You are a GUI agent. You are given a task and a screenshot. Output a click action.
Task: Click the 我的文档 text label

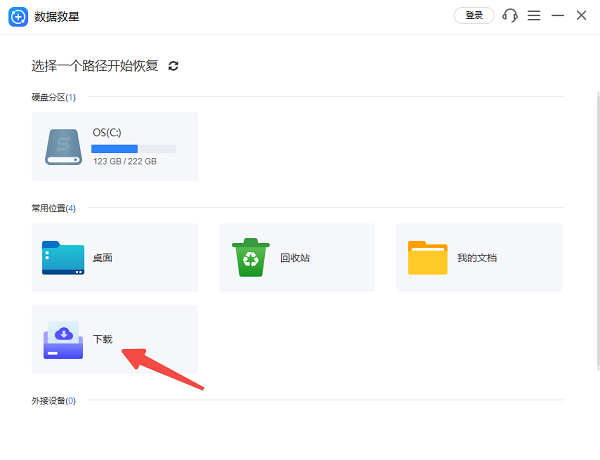pyautogui.click(x=477, y=258)
